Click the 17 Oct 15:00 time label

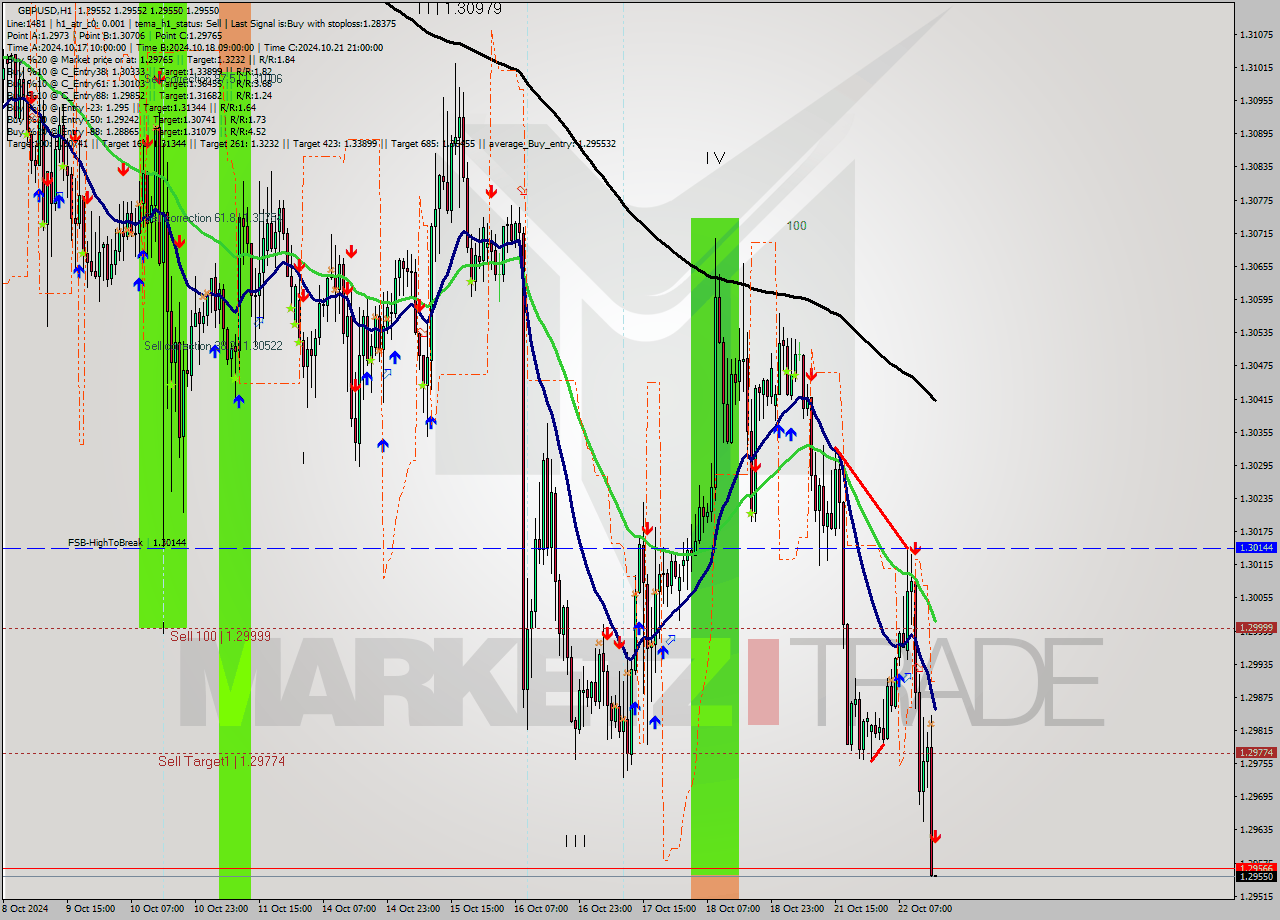[669, 909]
